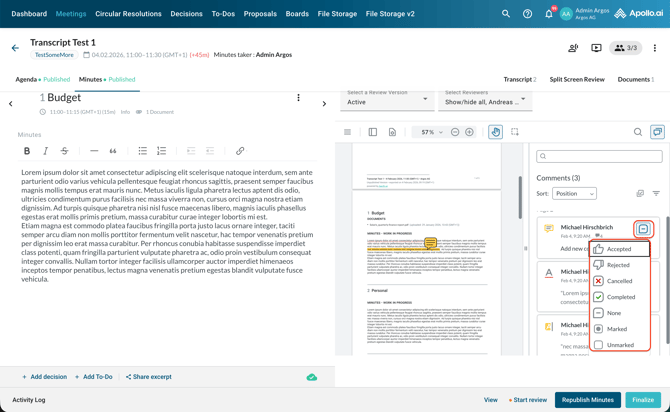
Task: Click Add decision link
Action: 45,377
